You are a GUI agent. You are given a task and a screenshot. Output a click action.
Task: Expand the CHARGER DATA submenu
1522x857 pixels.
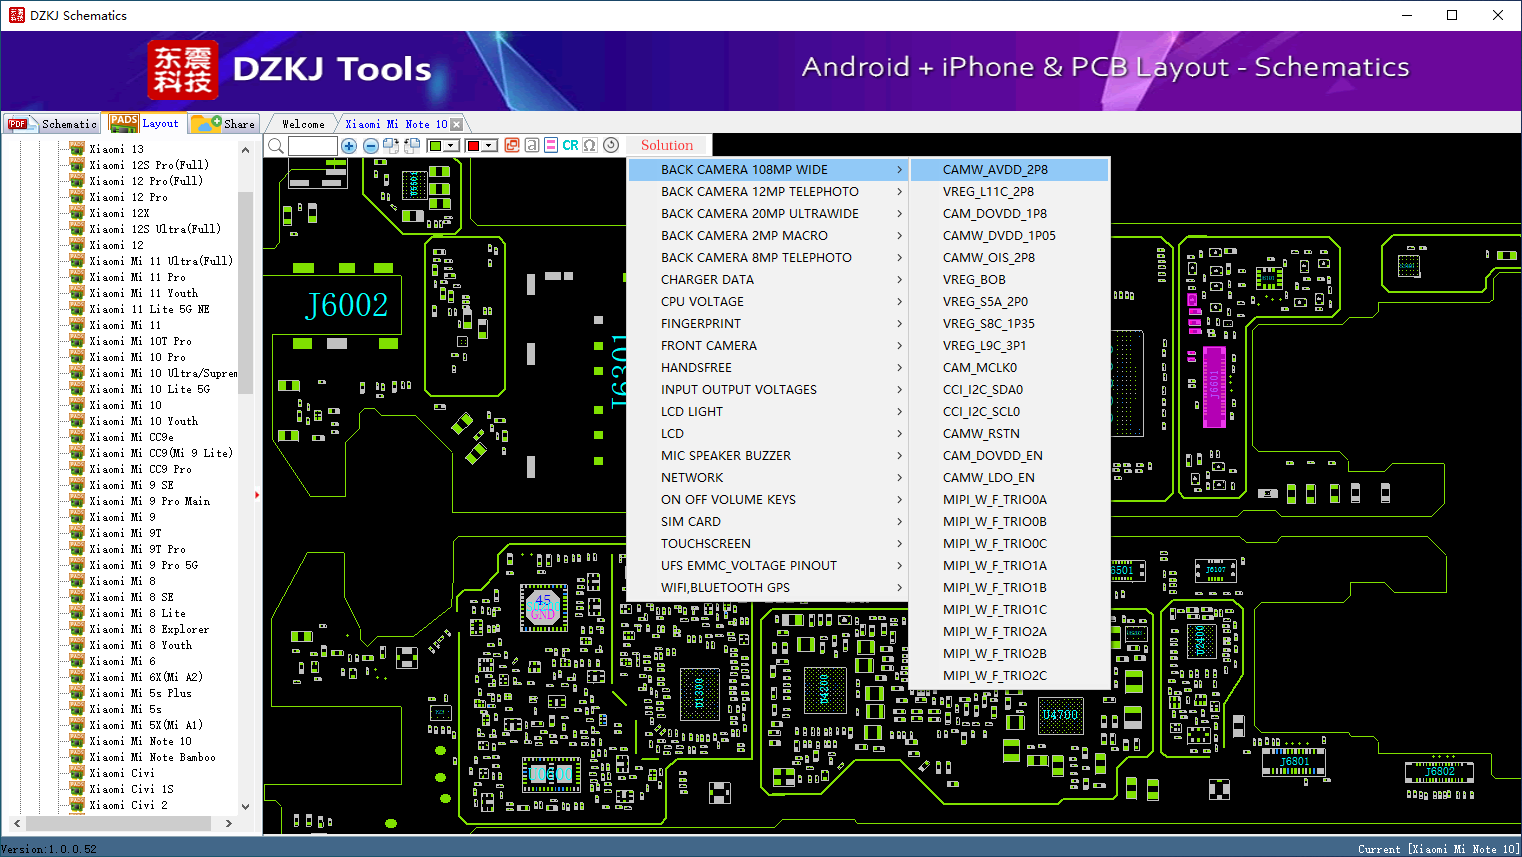(x=768, y=280)
